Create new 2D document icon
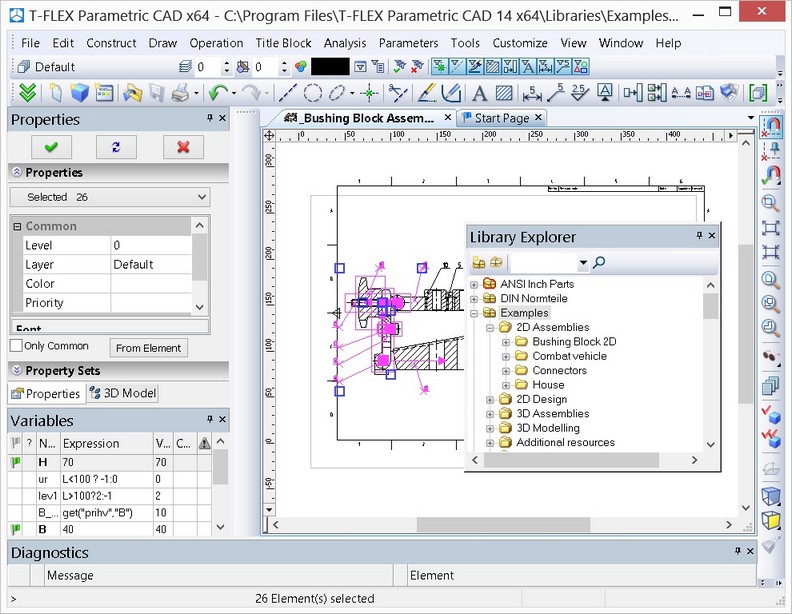Image resolution: width=792 pixels, height=614 pixels. (x=56, y=93)
